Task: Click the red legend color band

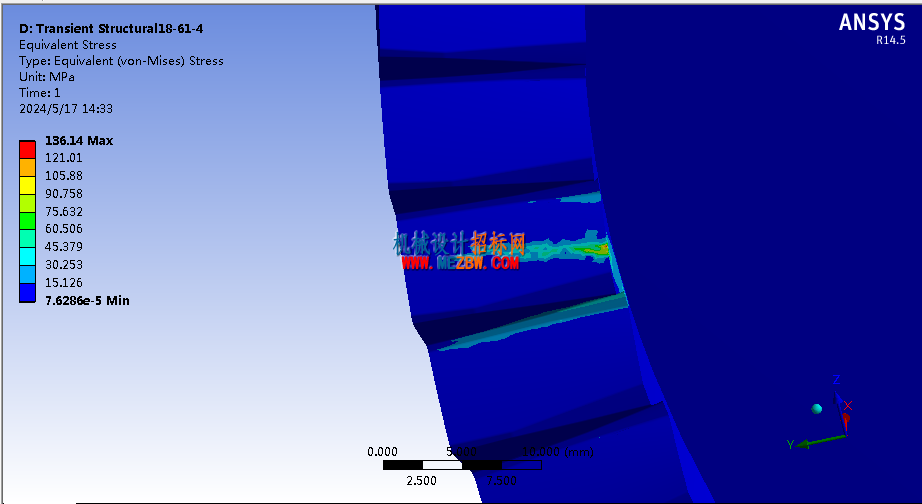Action: [x=27, y=149]
